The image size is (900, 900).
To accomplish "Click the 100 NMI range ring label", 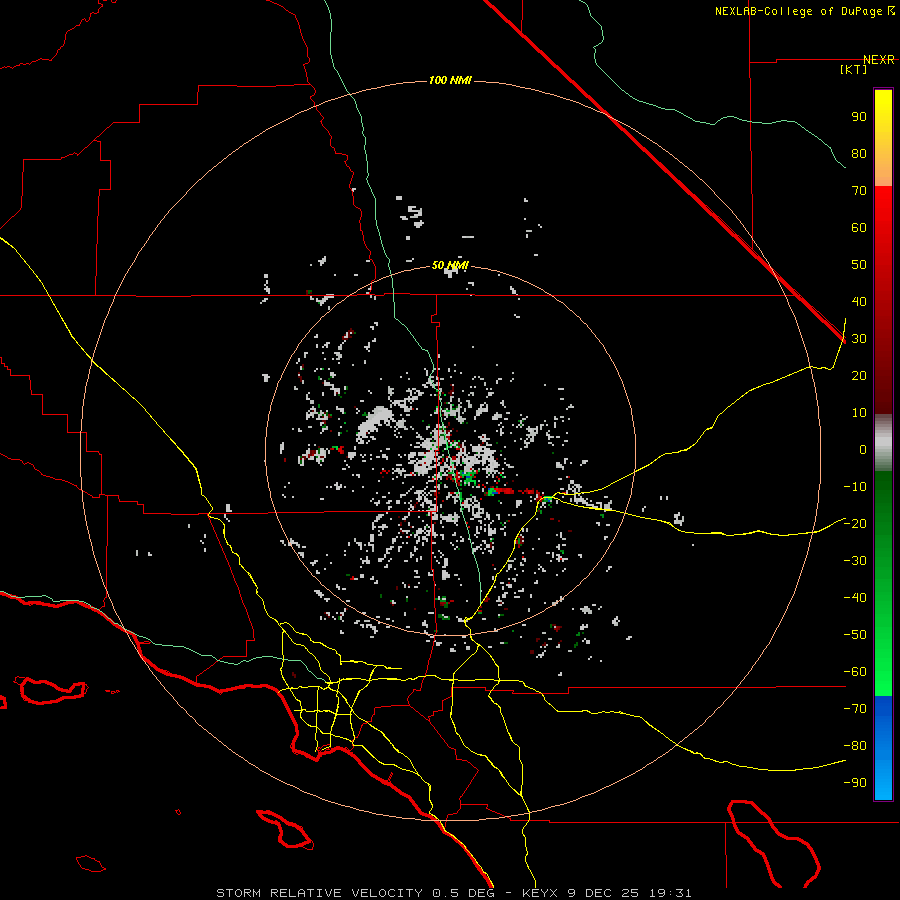I will [x=450, y=80].
